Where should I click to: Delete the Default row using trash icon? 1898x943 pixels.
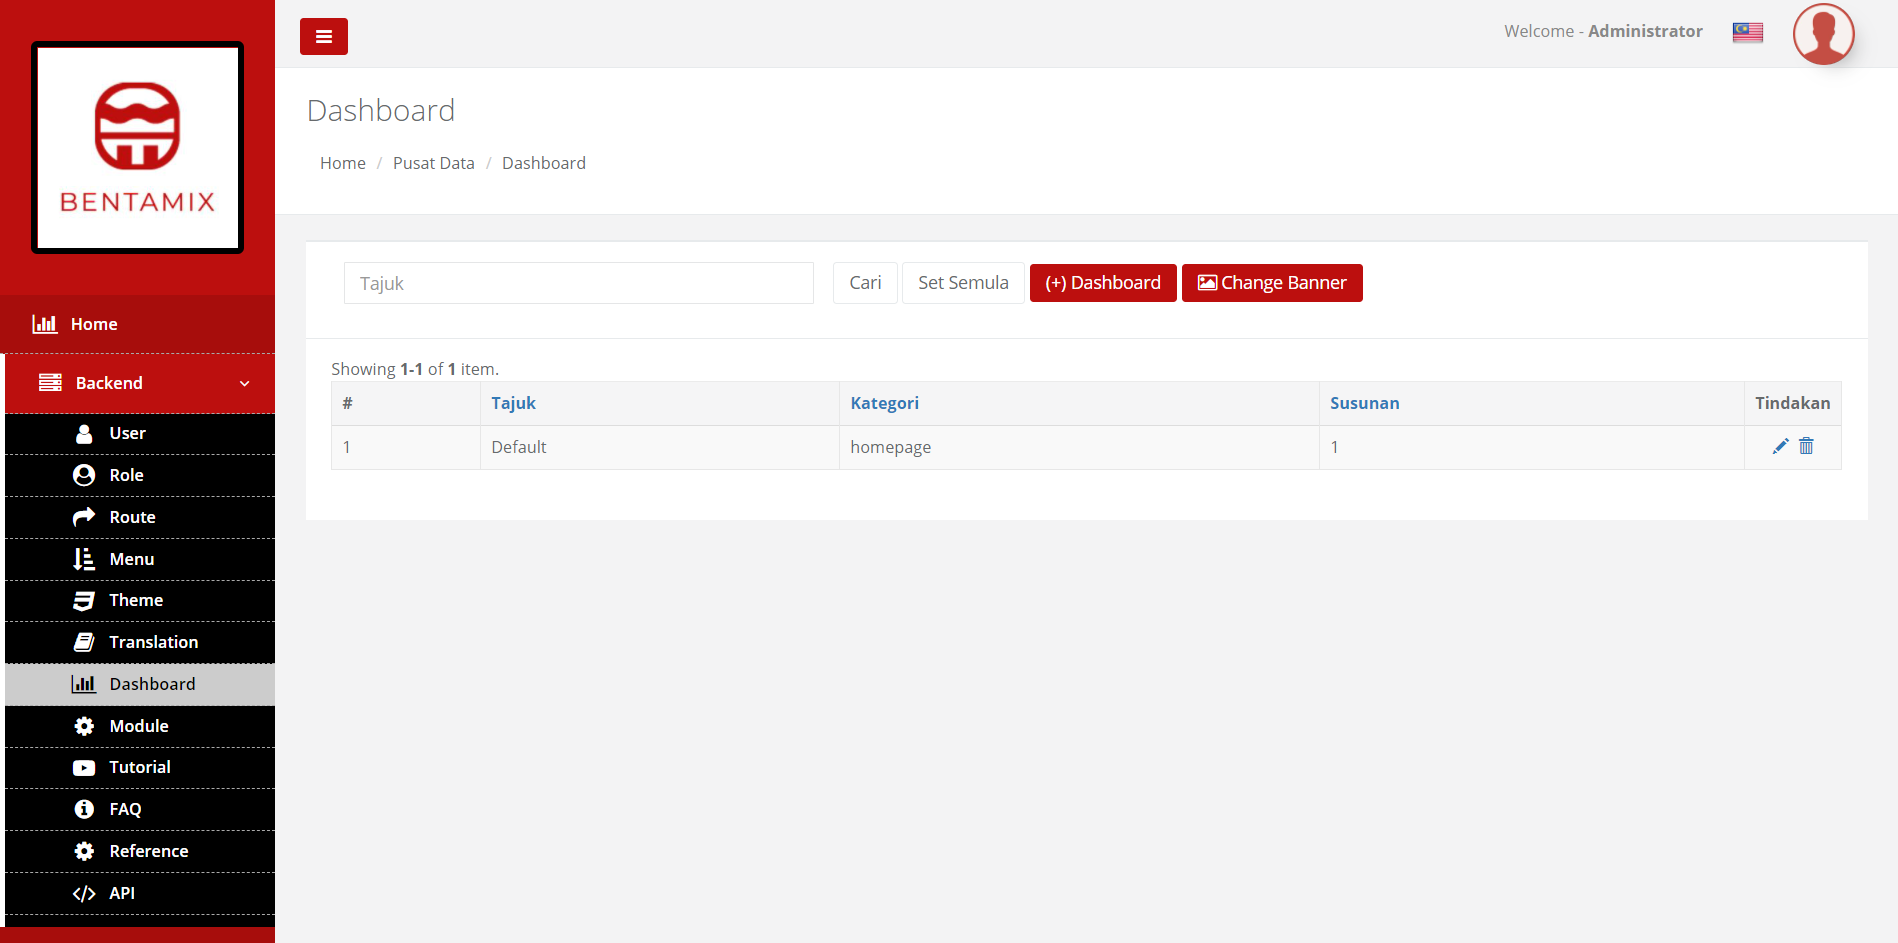tap(1806, 446)
